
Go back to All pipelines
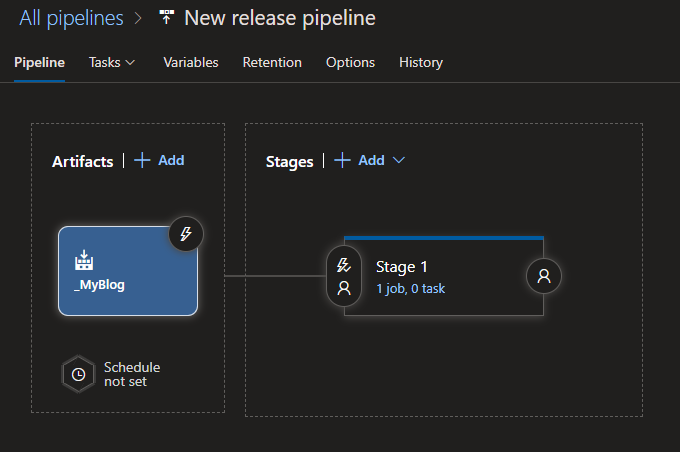coord(72,18)
